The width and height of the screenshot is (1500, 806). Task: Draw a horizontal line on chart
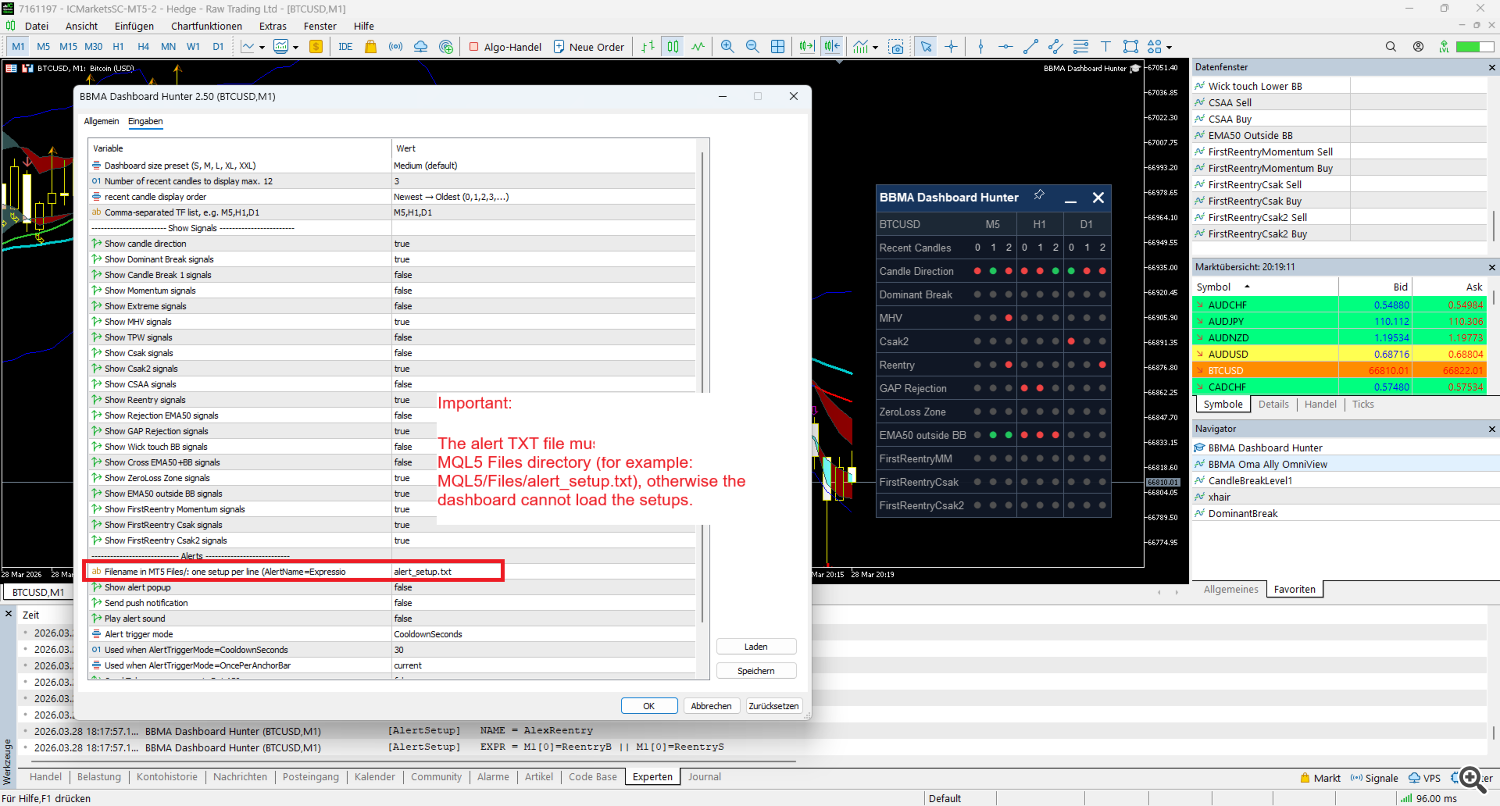pyautogui.click(x=1005, y=46)
